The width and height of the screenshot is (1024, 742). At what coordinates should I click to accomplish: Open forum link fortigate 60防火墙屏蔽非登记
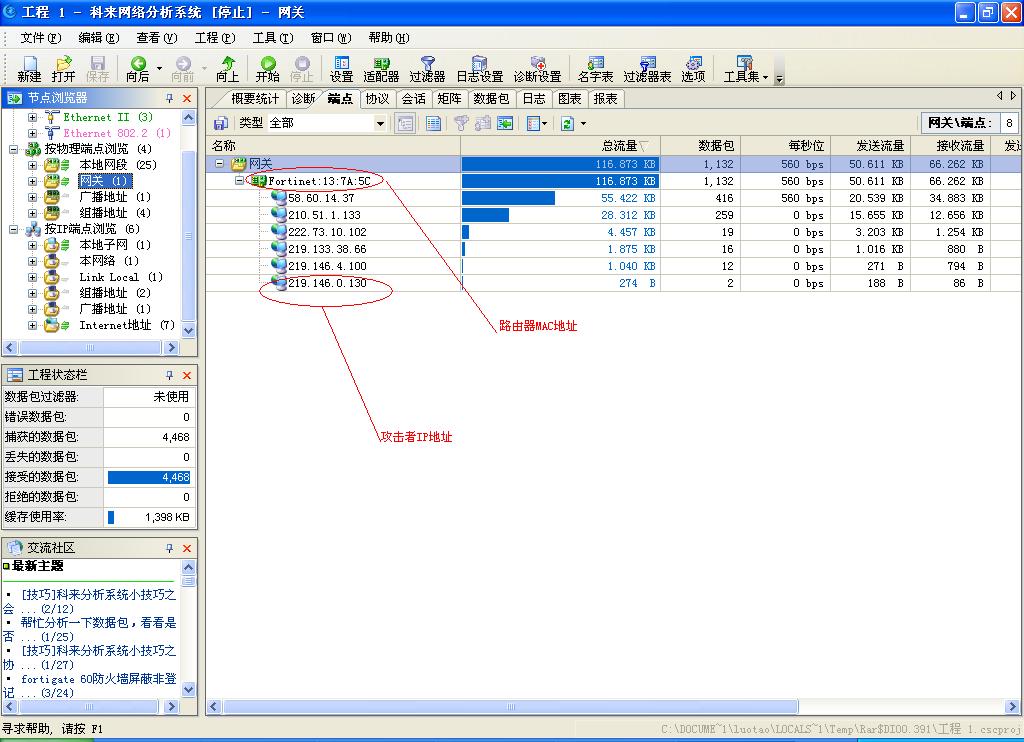97,679
